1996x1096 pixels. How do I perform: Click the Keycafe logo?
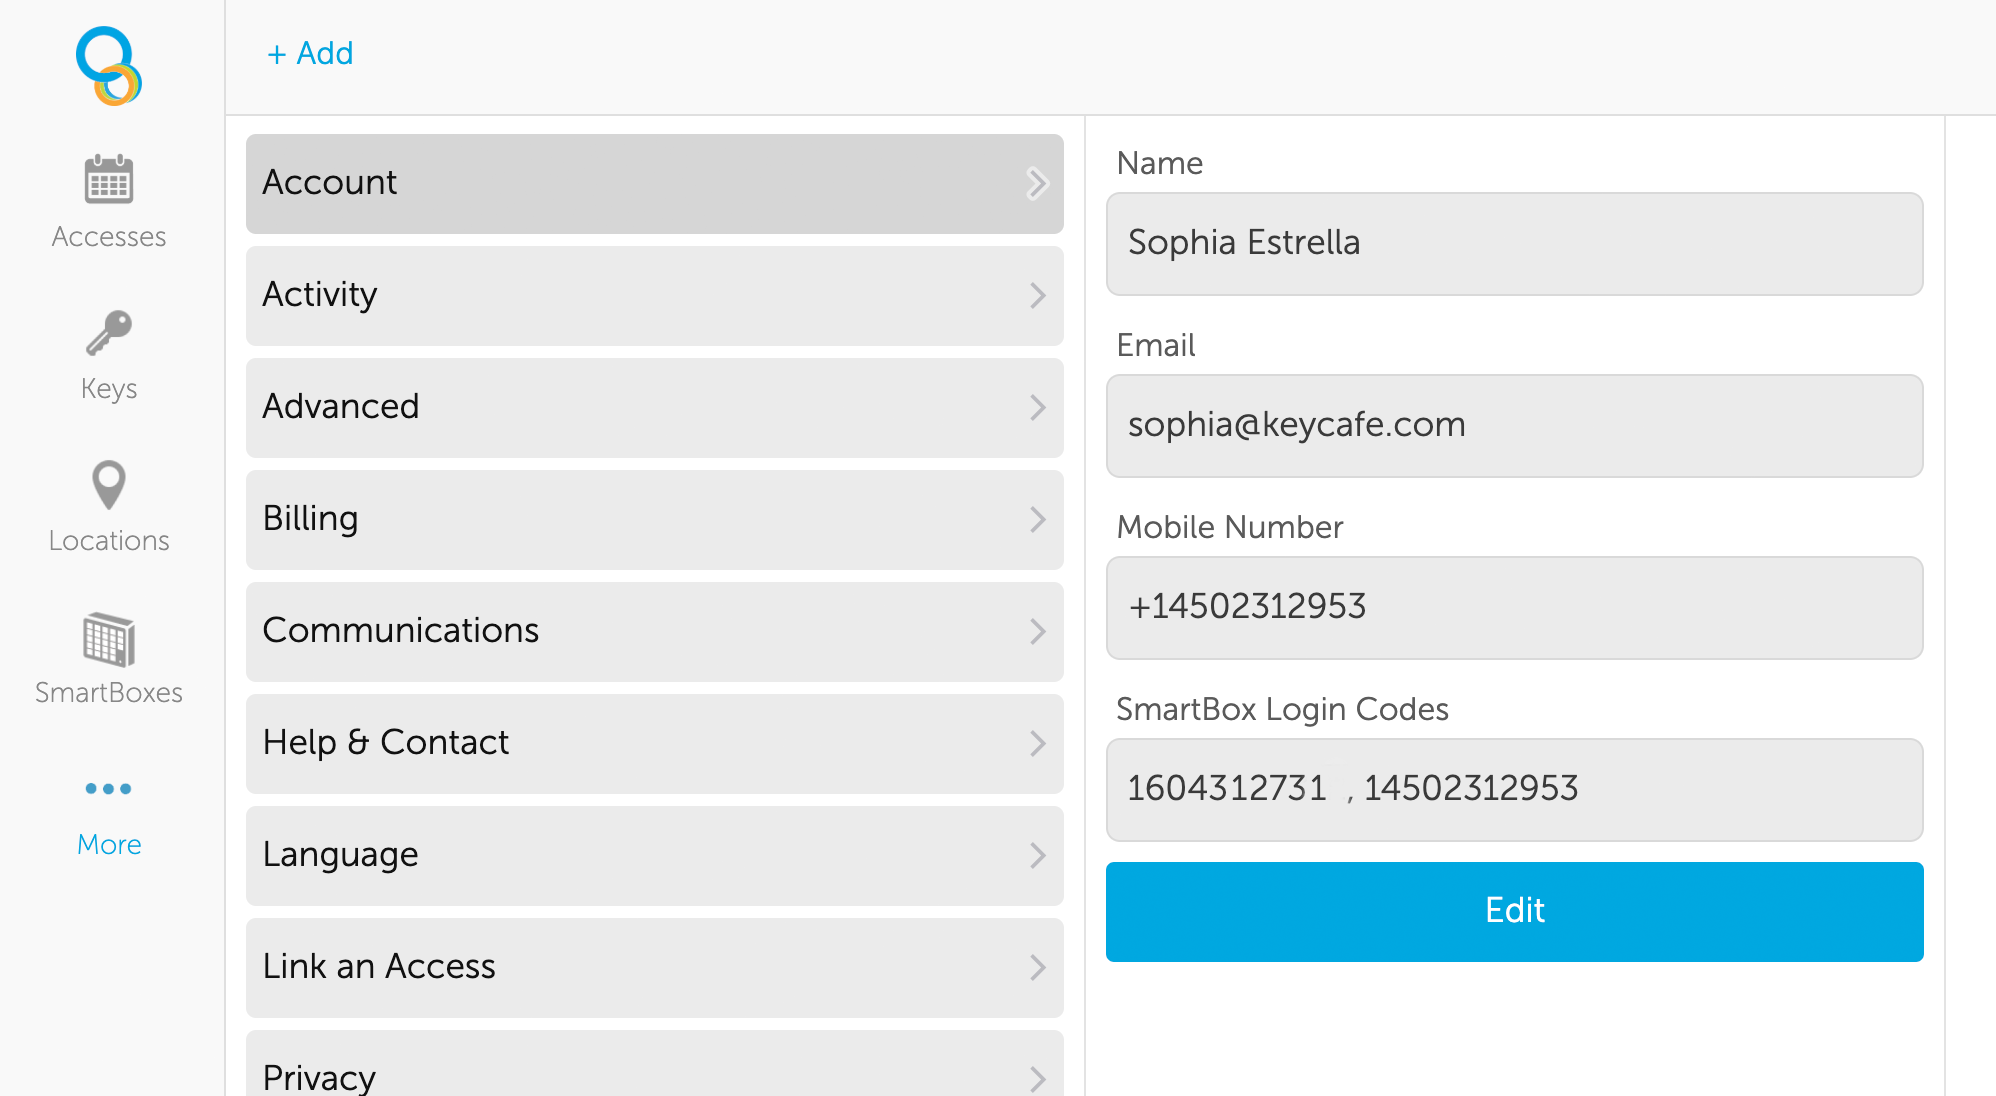[110, 66]
